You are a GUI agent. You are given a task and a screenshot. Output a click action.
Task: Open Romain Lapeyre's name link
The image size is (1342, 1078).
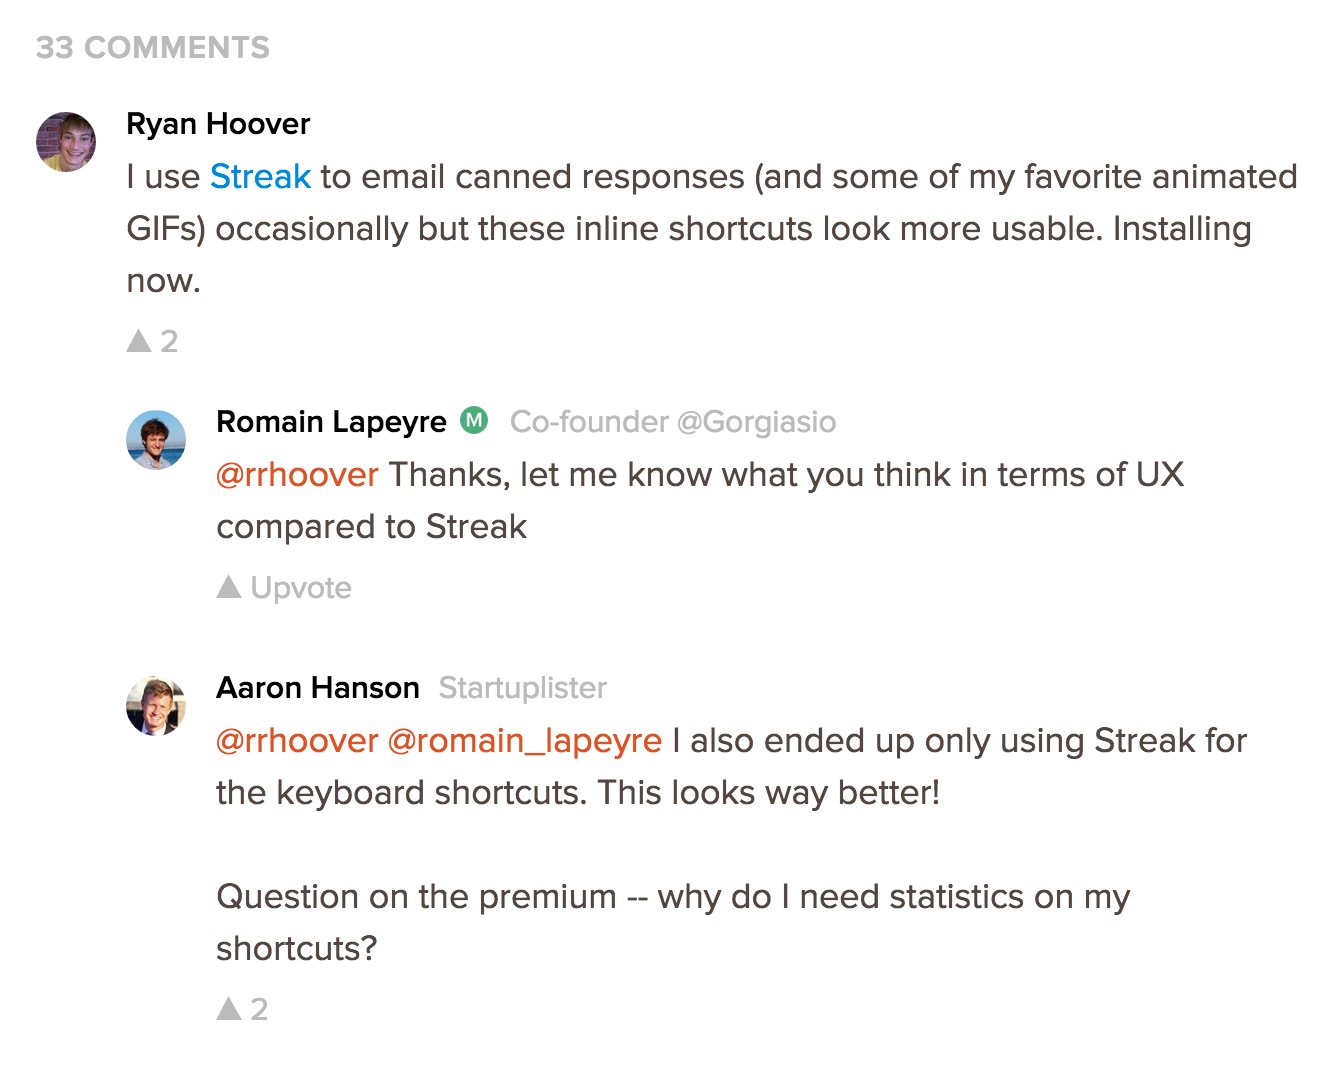[x=331, y=422]
